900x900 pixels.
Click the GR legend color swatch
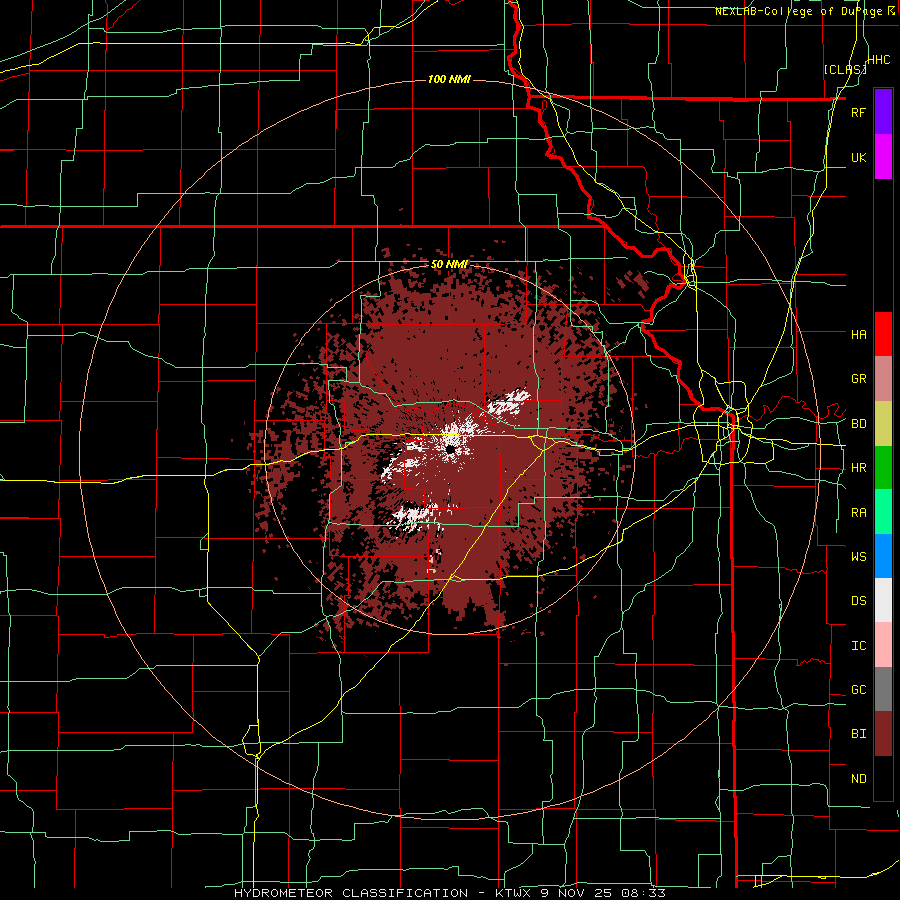883,379
